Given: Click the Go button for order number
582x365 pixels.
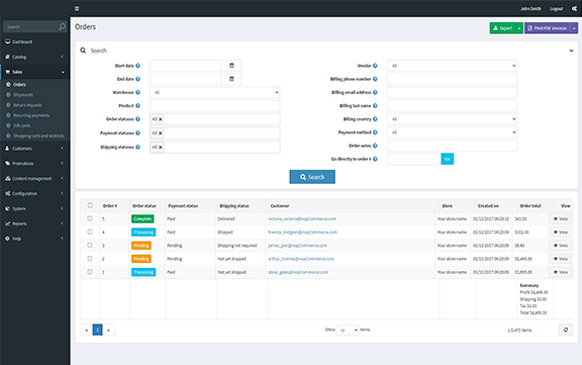Looking at the screenshot, I should pyautogui.click(x=447, y=159).
